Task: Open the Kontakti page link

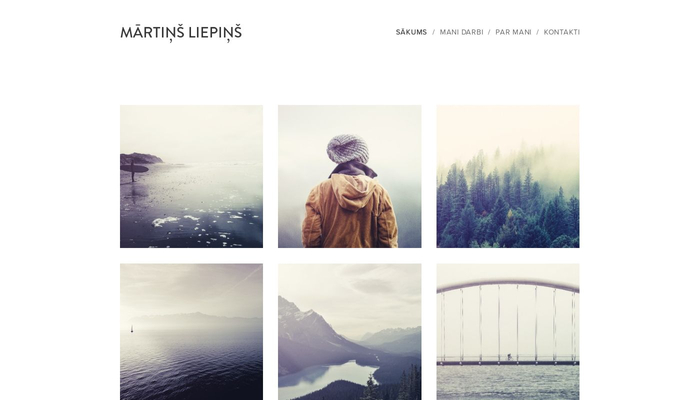Action: [x=562, y=32]
